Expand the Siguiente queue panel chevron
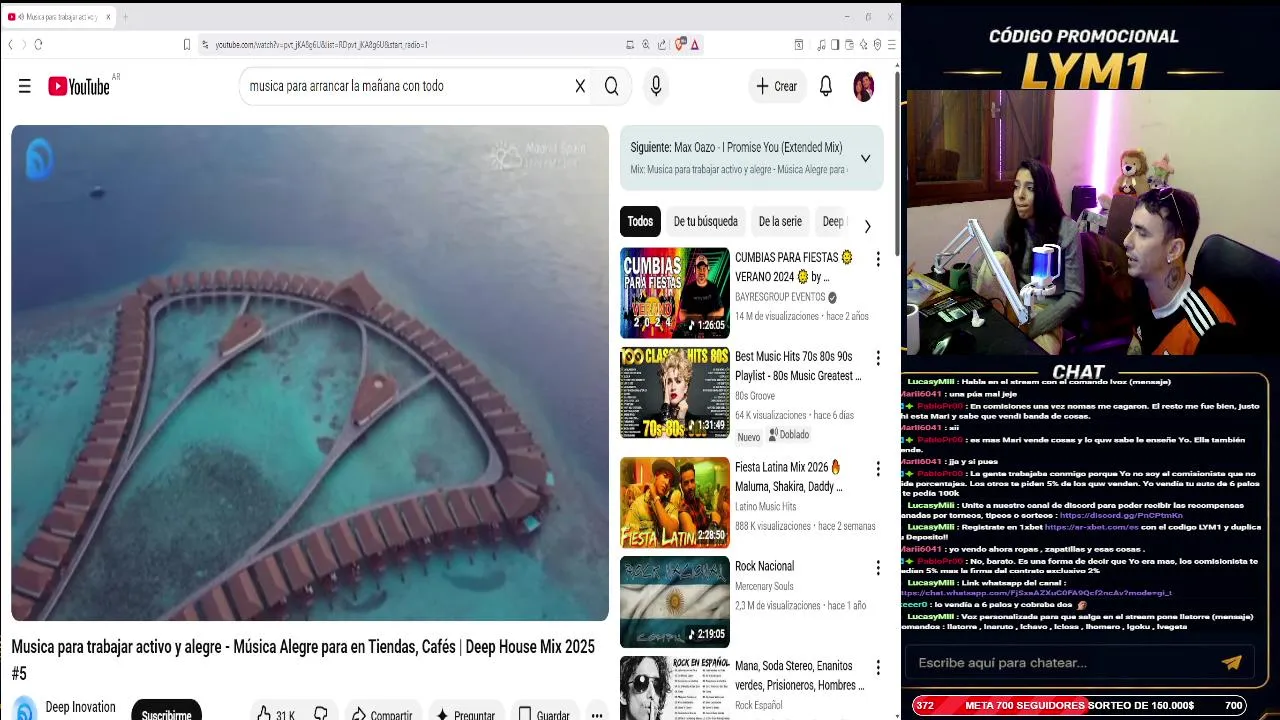Viewport: 1280px width, 720px height. (x=865, y=158)
